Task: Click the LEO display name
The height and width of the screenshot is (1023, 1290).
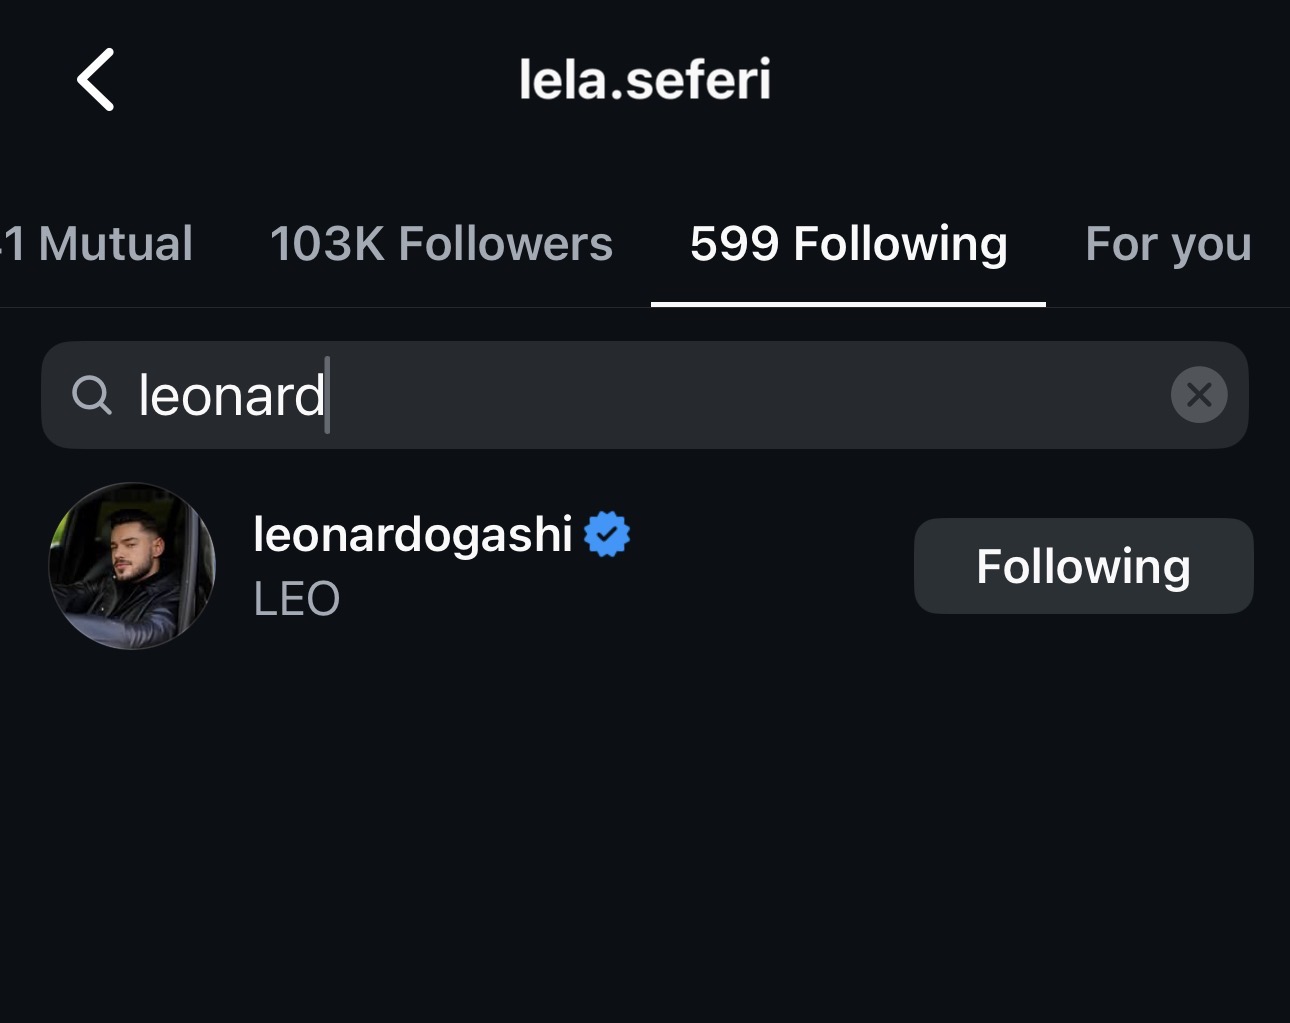Action: (297, 599)
